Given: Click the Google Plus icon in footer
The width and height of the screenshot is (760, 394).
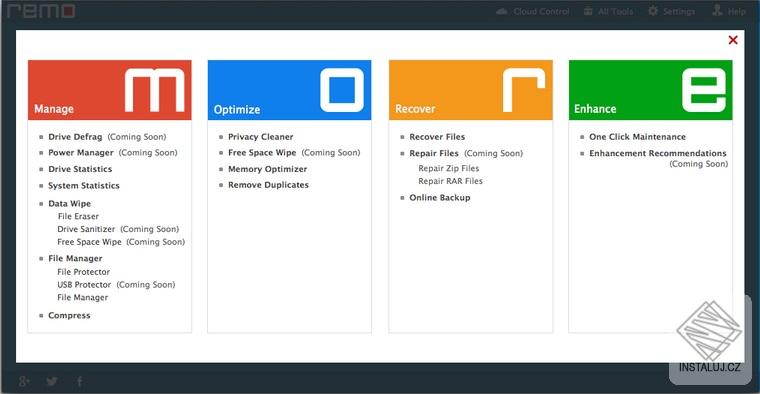Looking at the screenshot, I should point(24,381).
